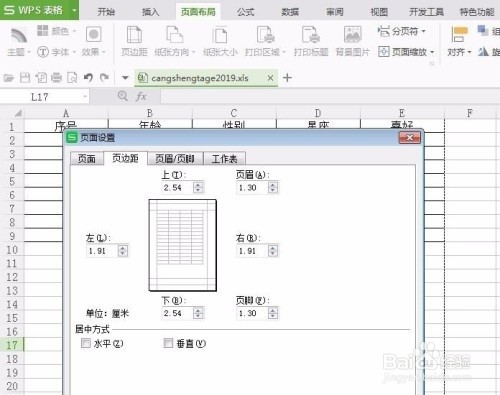Screen dimensions: 500x395
Task: Switch to the 审阅 ribbon tab
Action: coord(335,12)
